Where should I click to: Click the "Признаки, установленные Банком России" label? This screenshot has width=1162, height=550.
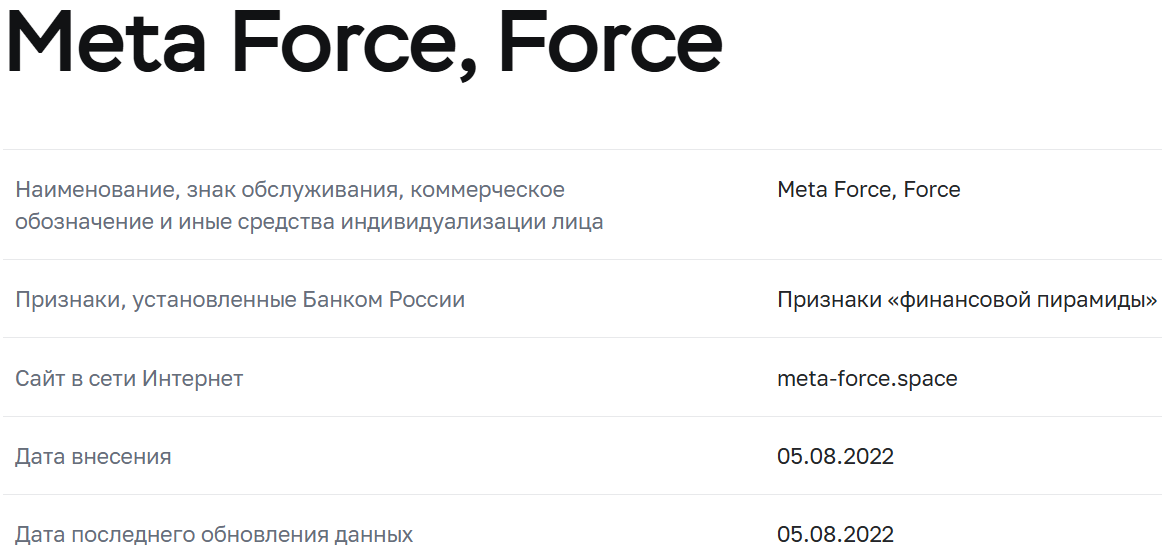(x=240, y=300)
